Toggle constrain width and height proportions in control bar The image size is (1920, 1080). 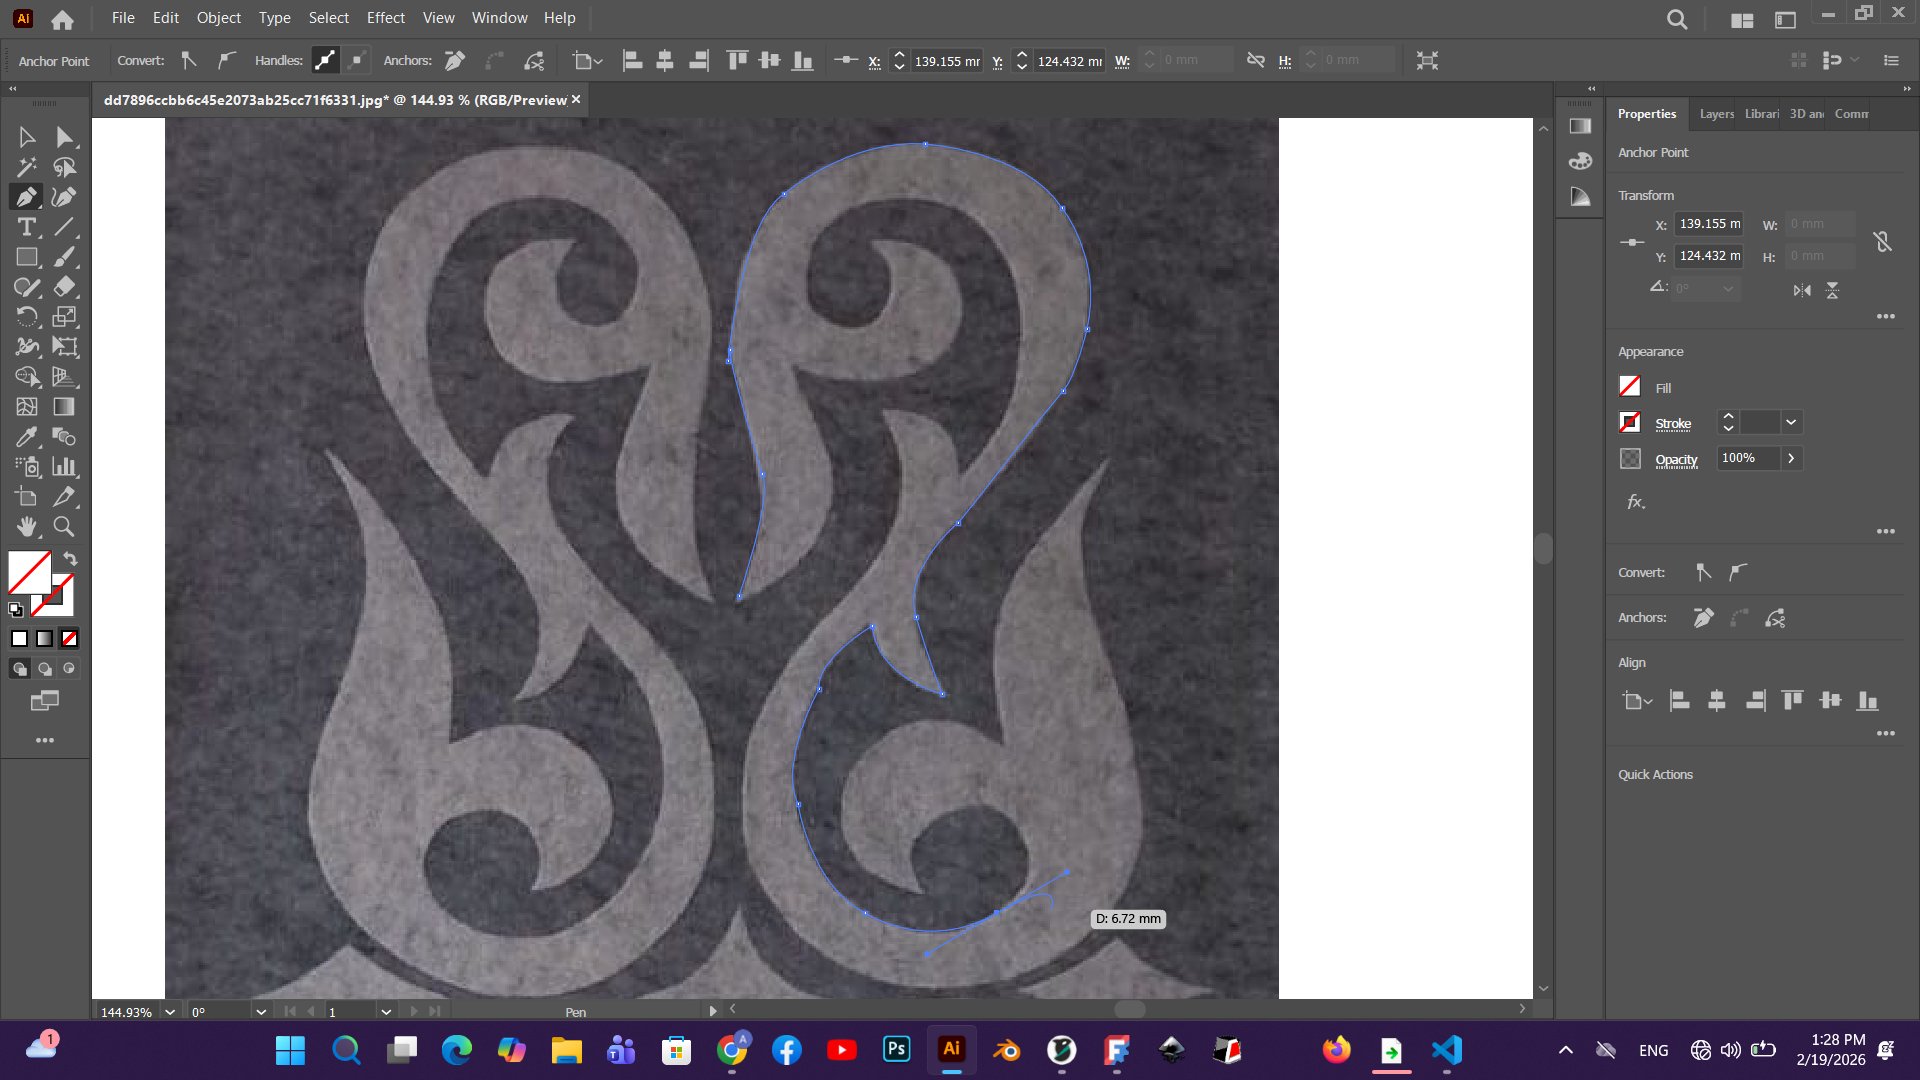pos(1256,61)
